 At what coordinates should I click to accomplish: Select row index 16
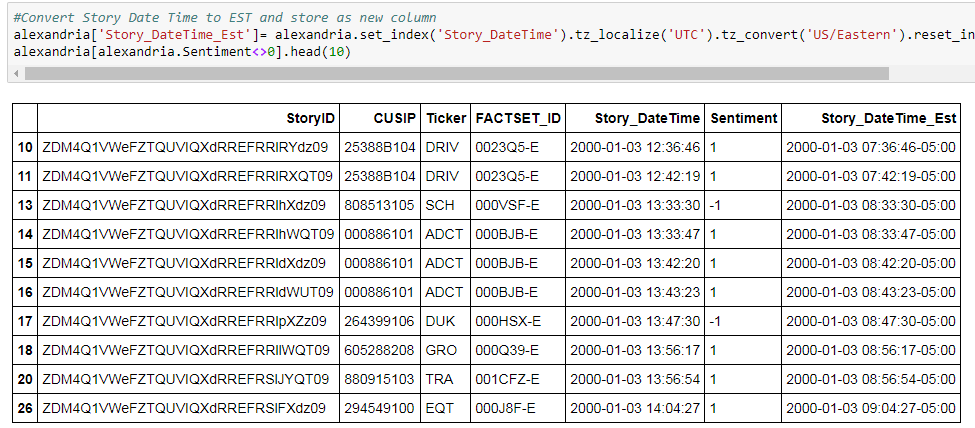(x=25, y=292)
